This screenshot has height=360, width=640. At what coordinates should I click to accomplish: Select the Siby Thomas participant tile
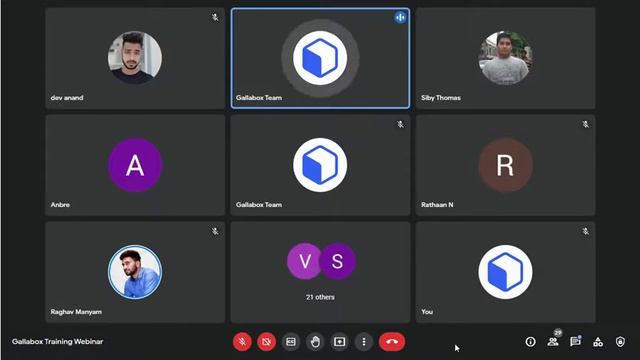tap(505, 58)
